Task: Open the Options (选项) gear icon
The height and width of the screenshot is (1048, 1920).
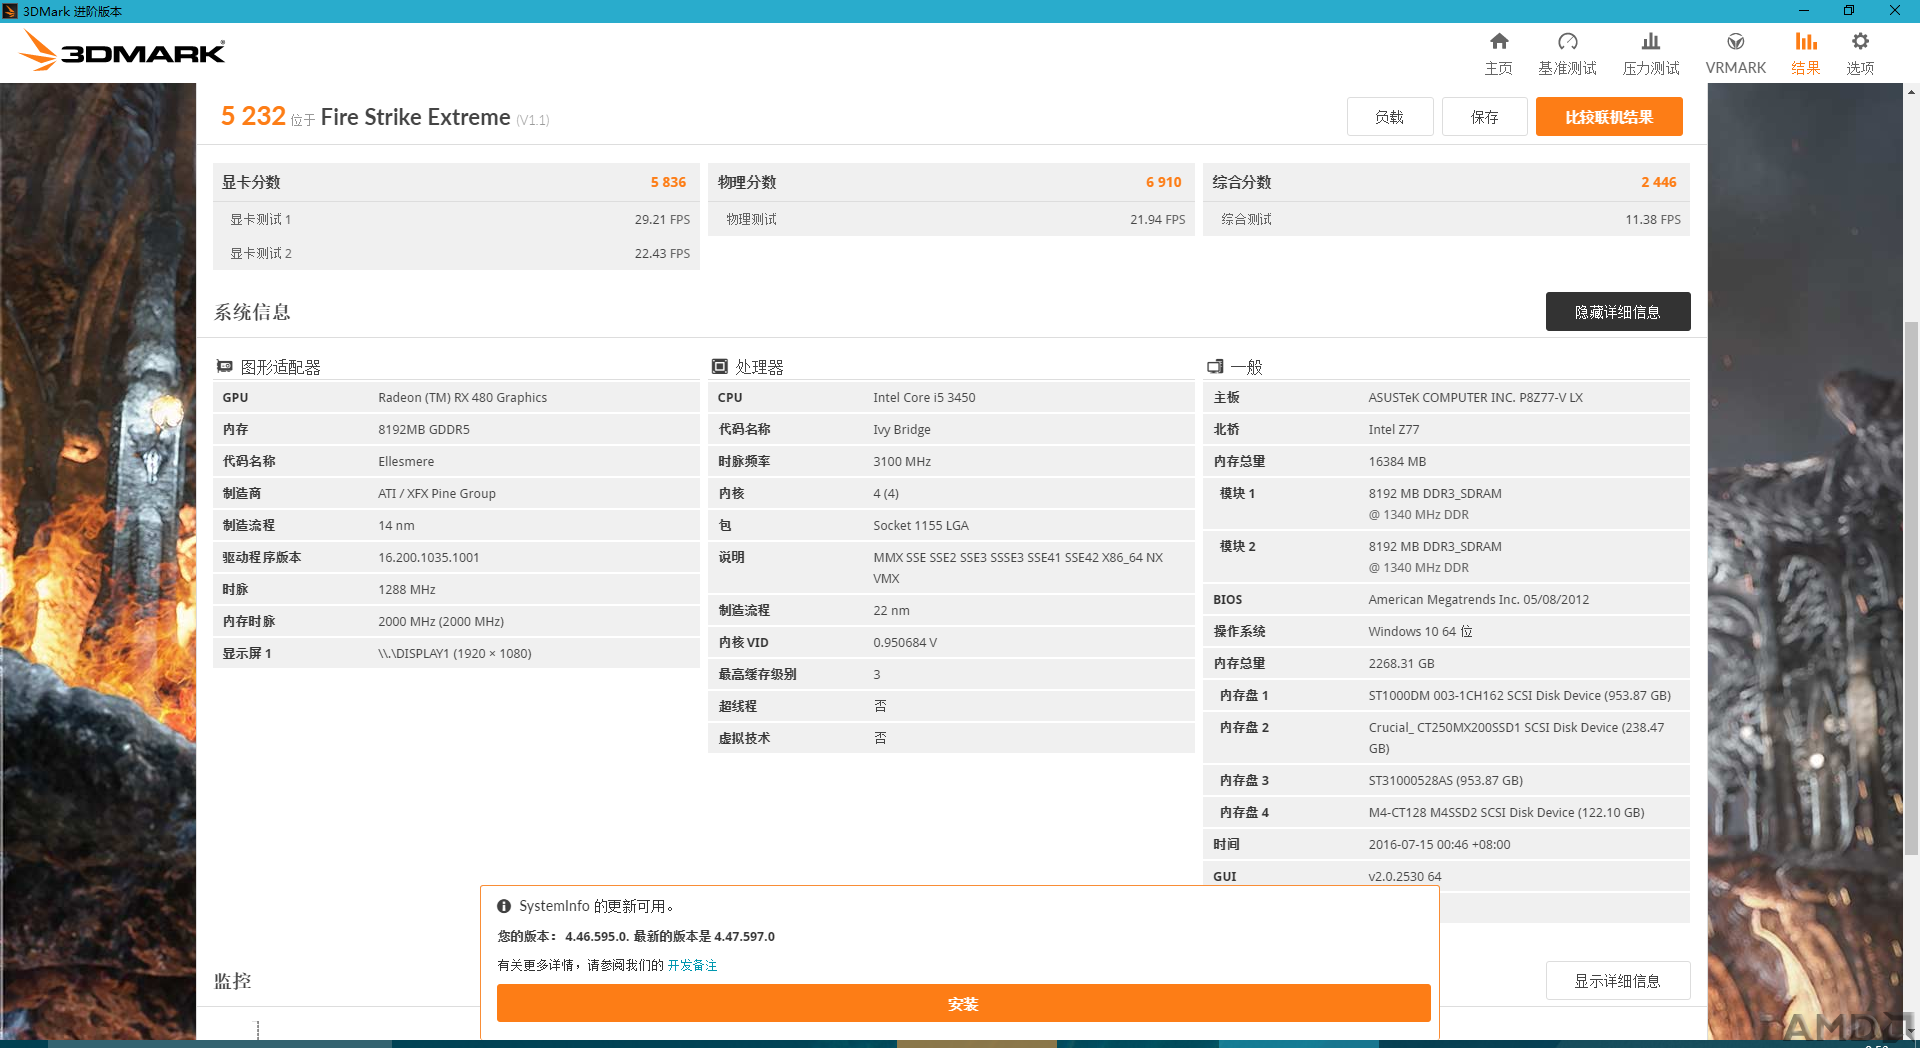Action: tap(1860, 41)
